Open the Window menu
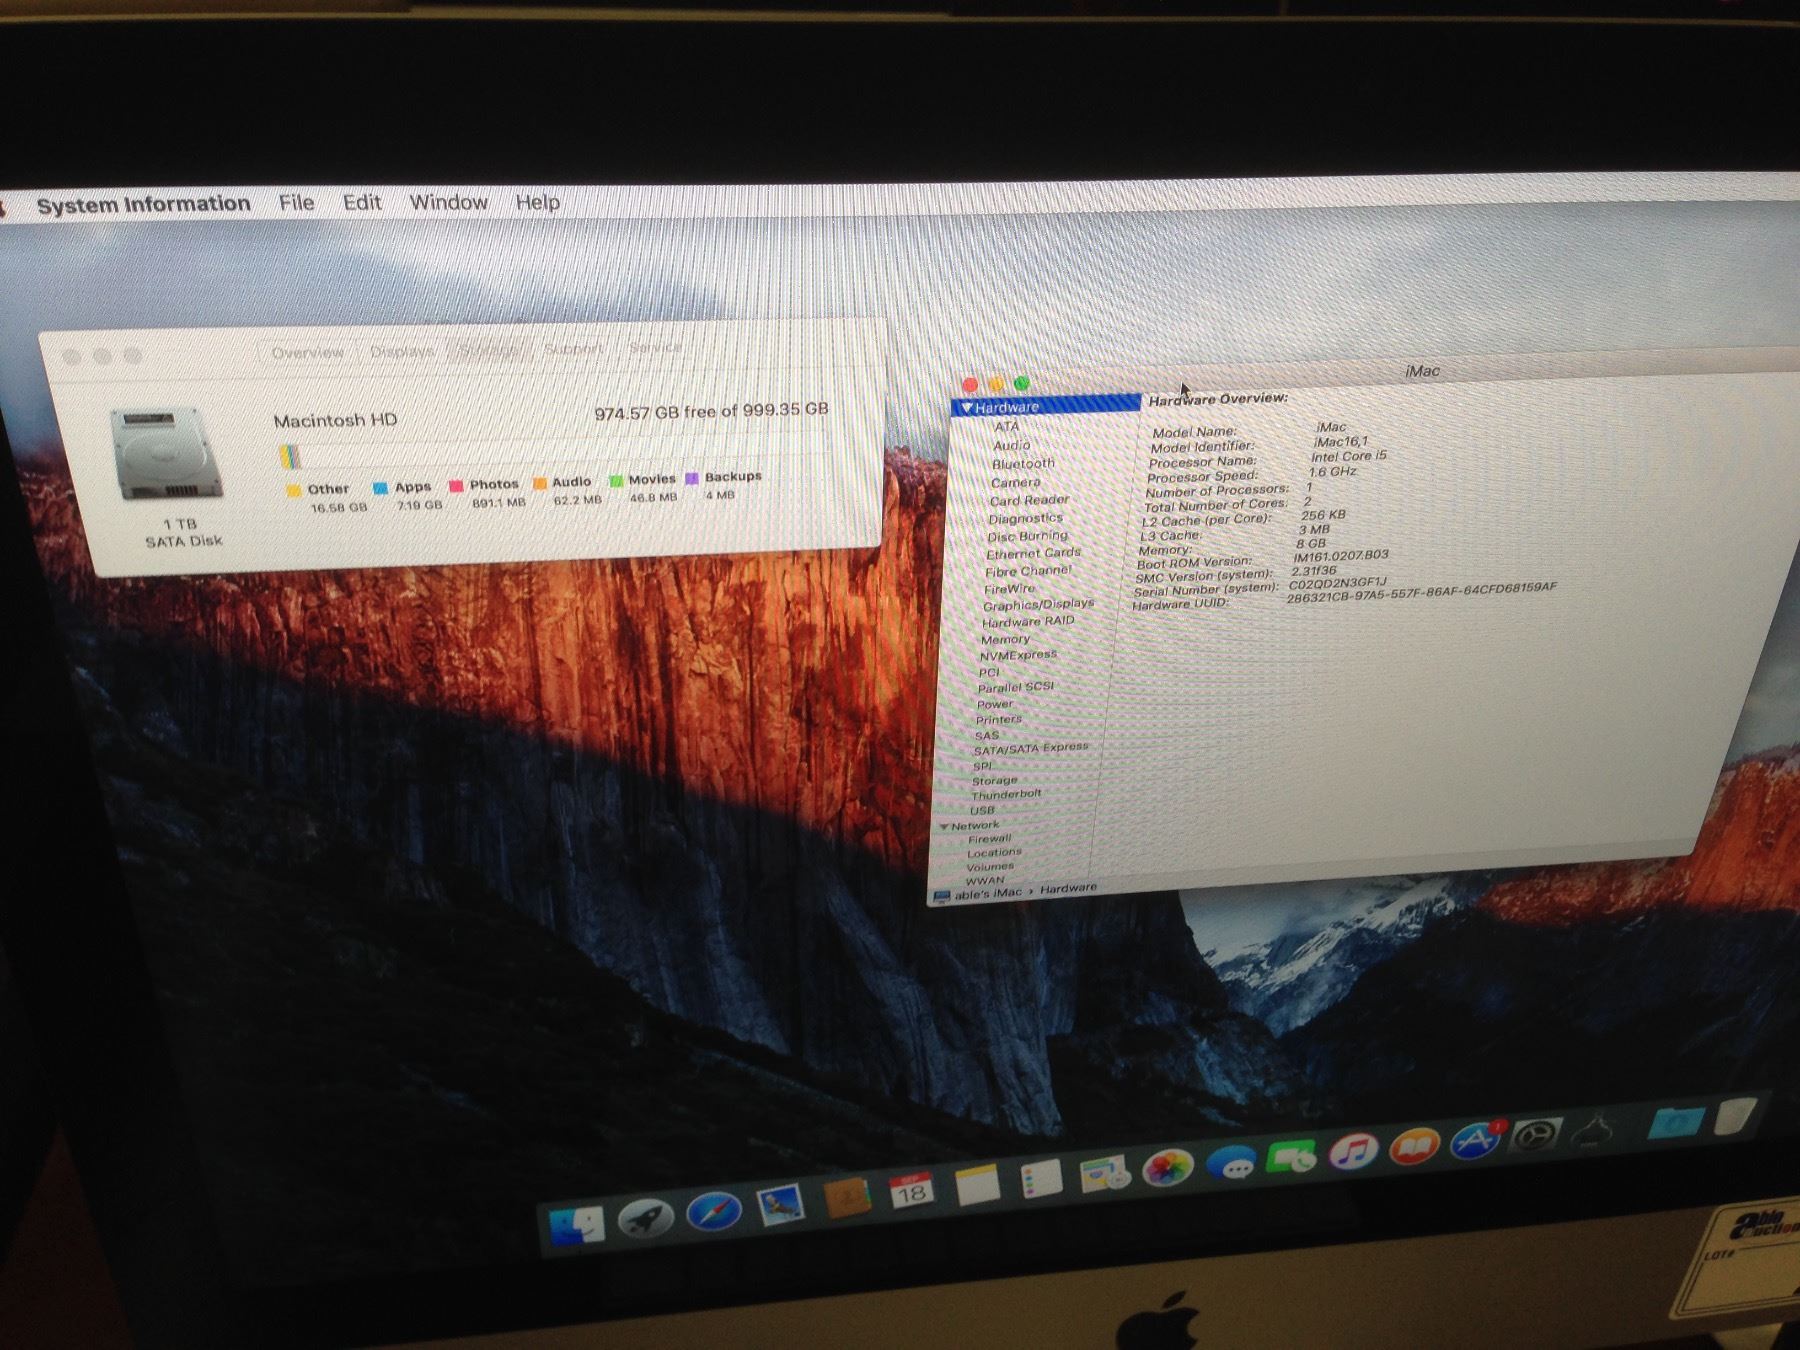Viewport: 1800px width, 1350px height. [x=448, y=202]
